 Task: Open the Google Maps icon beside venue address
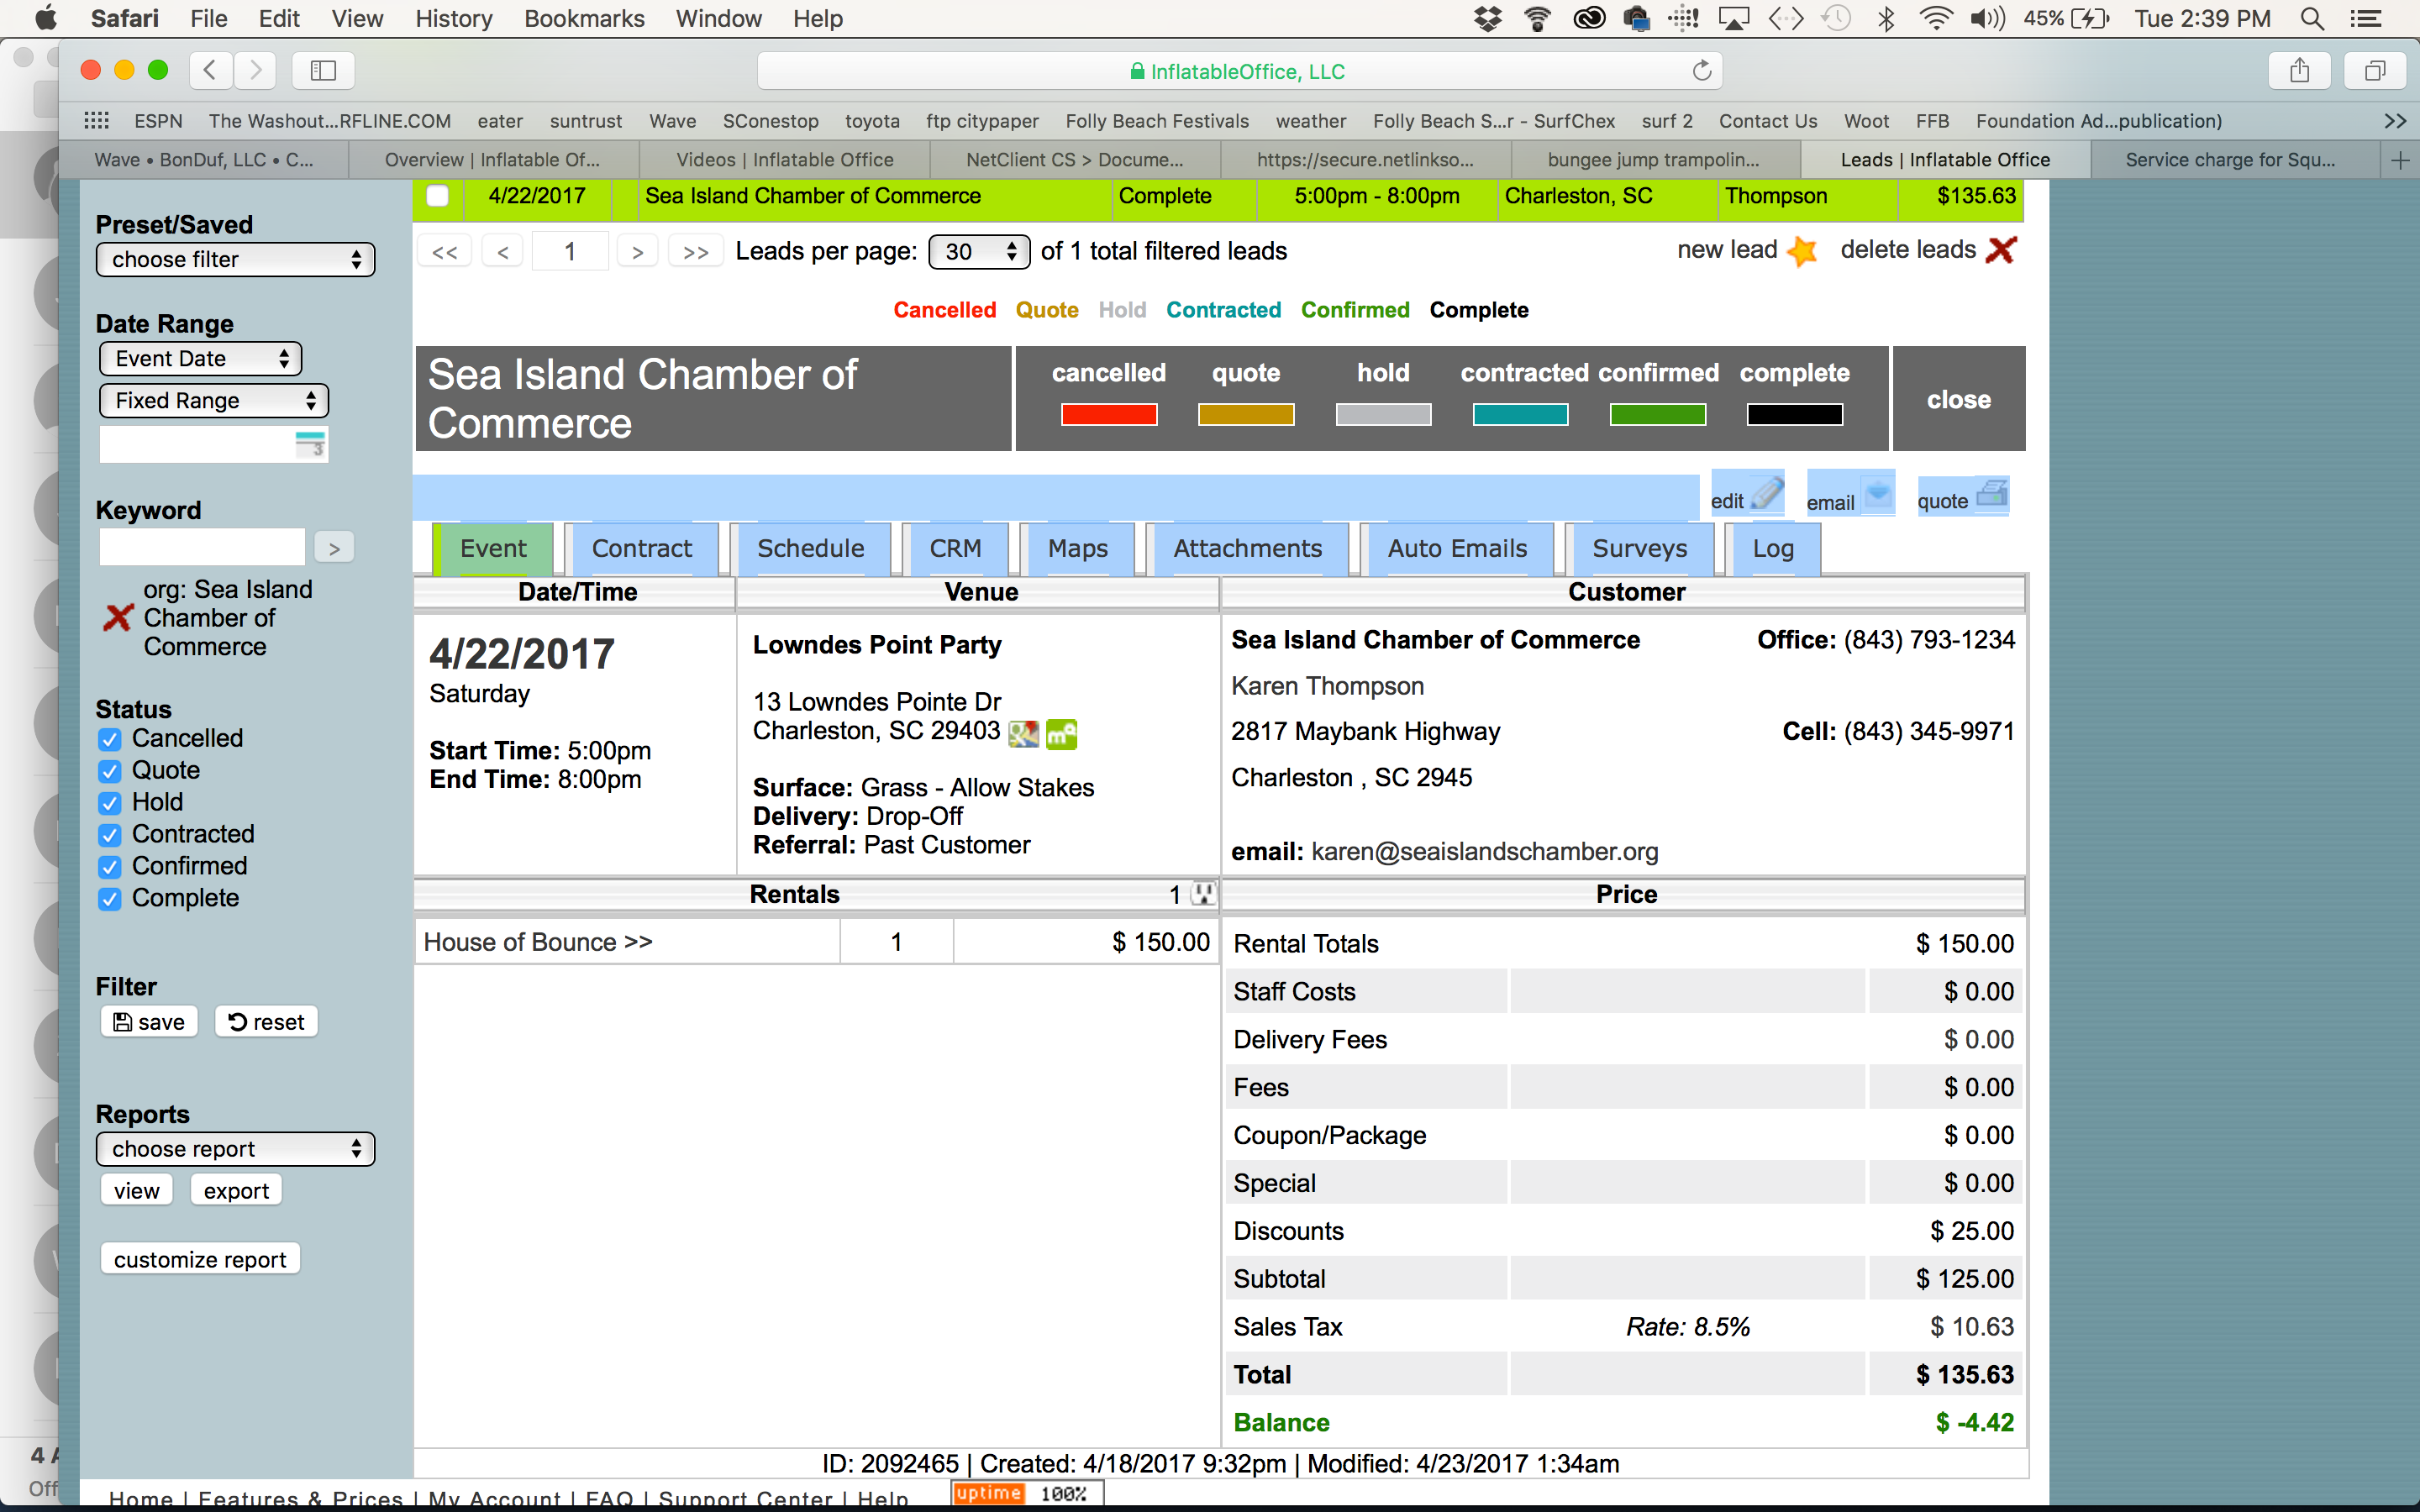[x=1023, y=734]
